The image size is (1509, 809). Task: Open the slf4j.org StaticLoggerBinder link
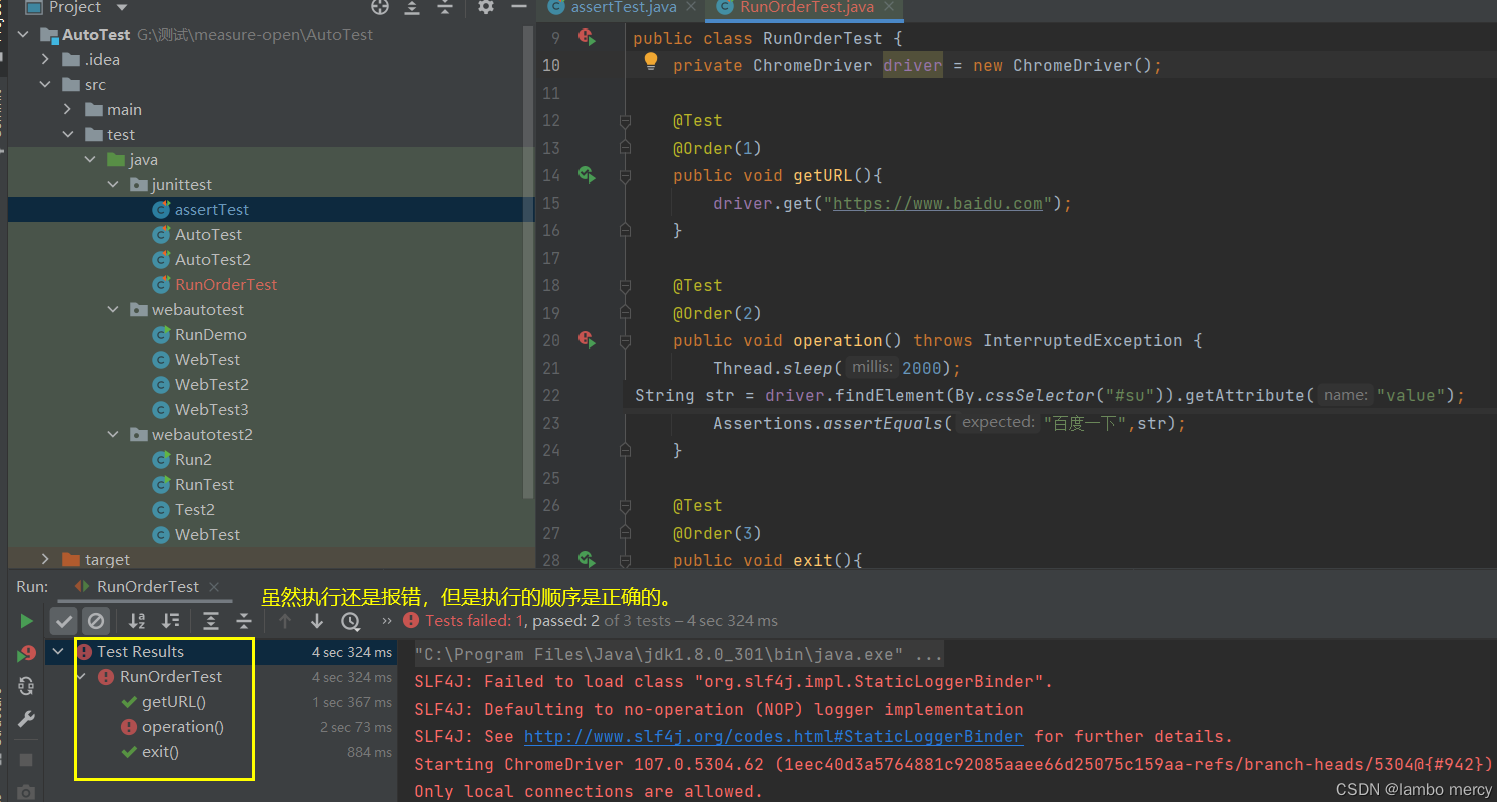tap(773, 737)
